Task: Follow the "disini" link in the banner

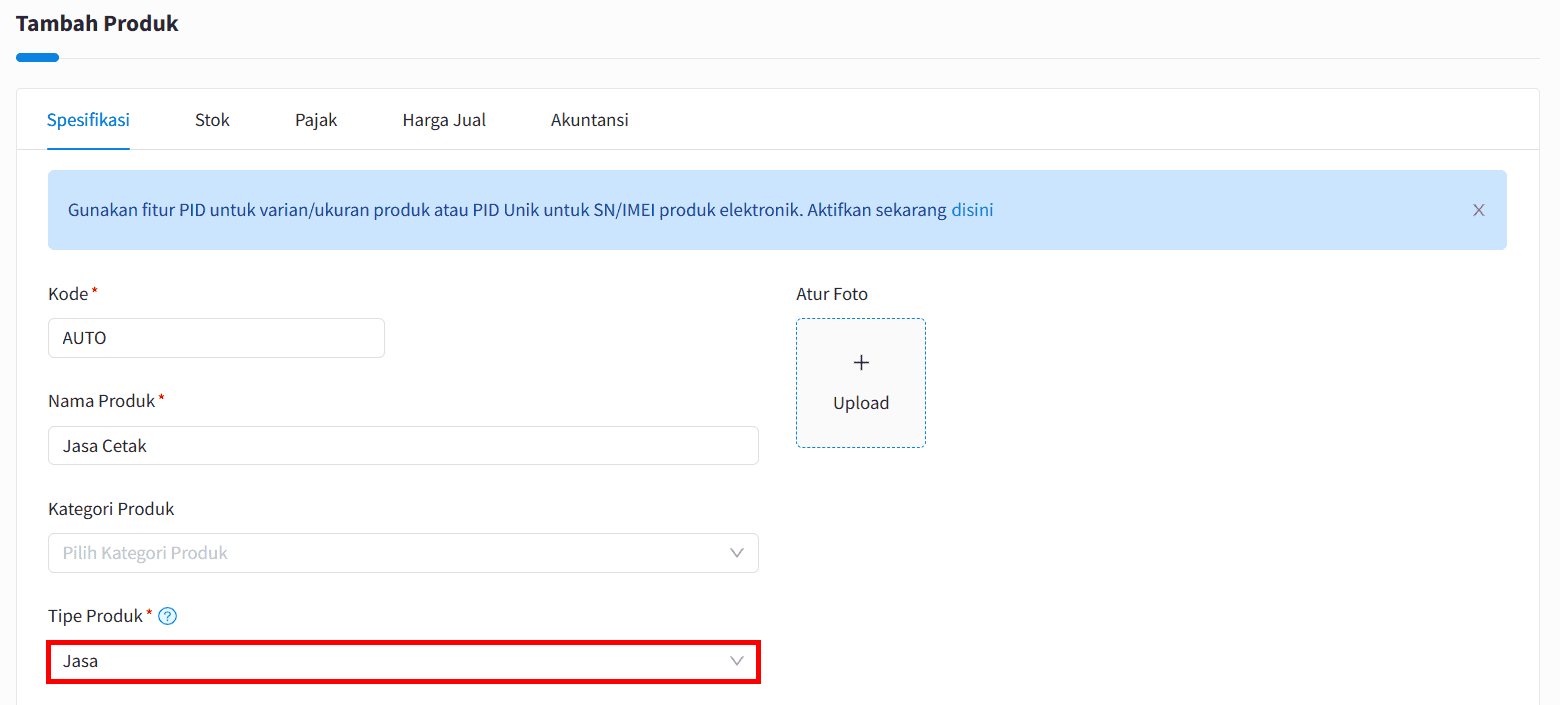Action: [972, 210]
